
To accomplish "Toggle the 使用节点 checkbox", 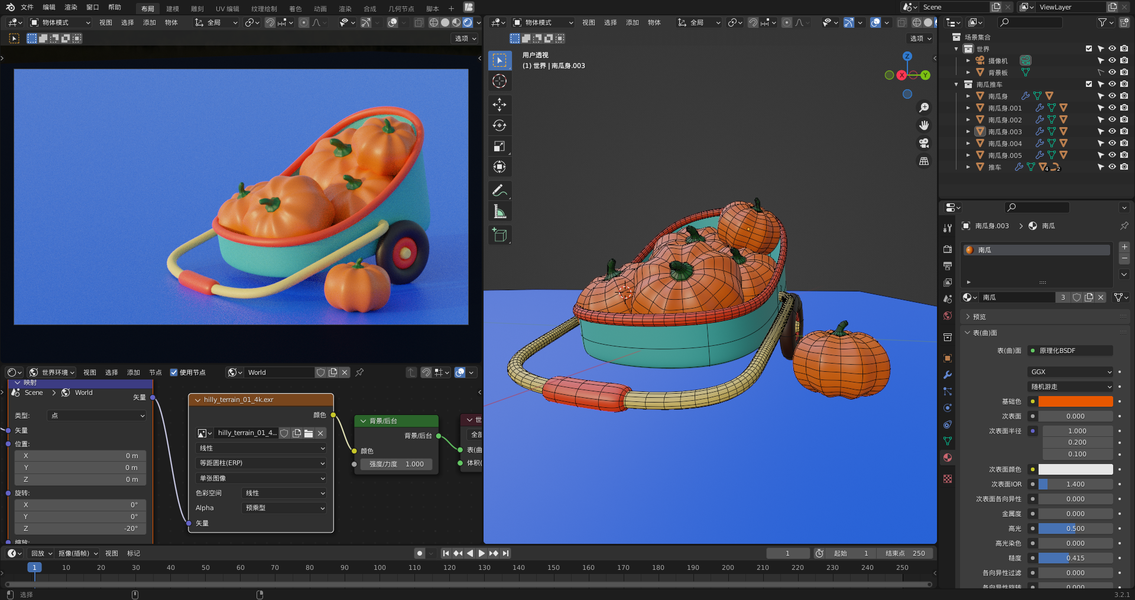I will point(174,372).
